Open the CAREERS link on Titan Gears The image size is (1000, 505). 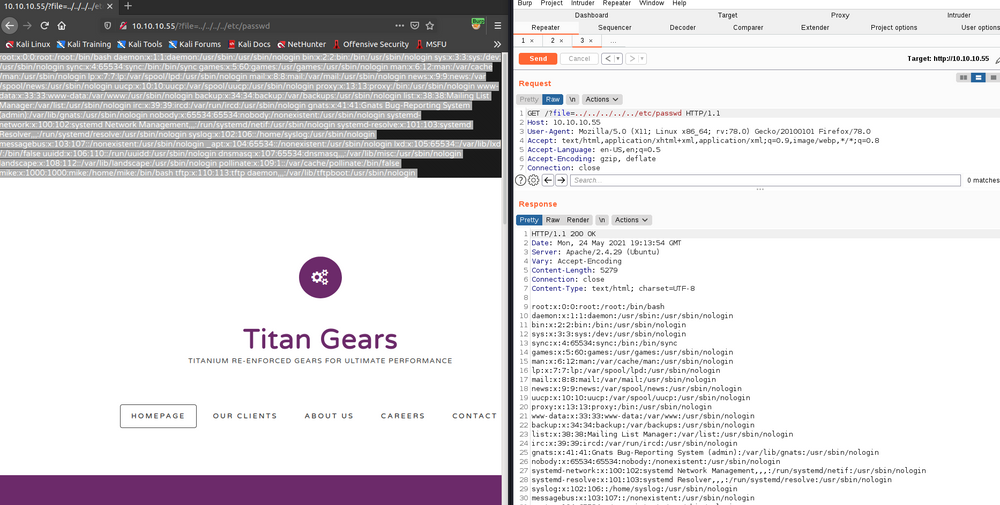[402, 416]
